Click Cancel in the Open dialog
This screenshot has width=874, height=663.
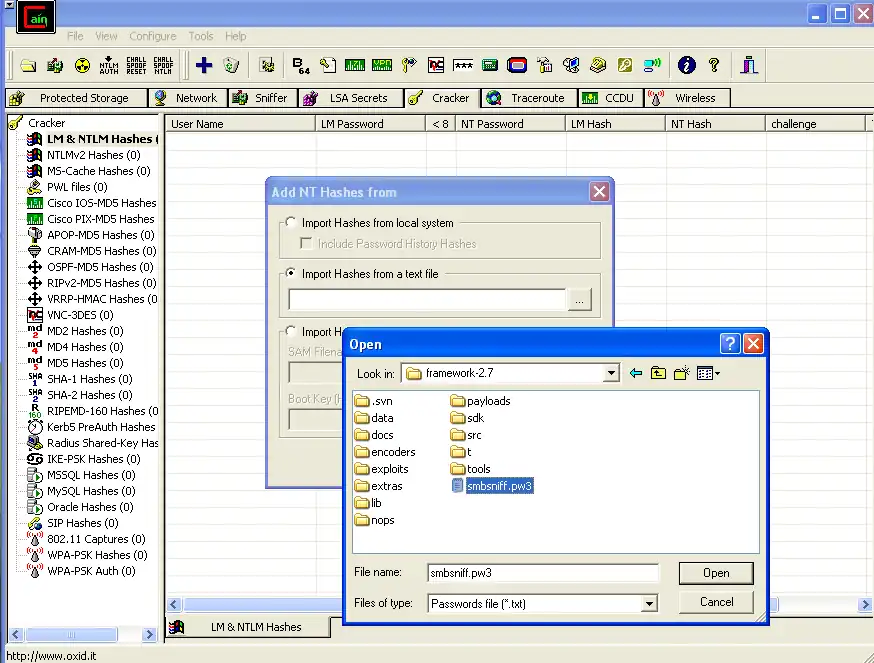(716, 602)
